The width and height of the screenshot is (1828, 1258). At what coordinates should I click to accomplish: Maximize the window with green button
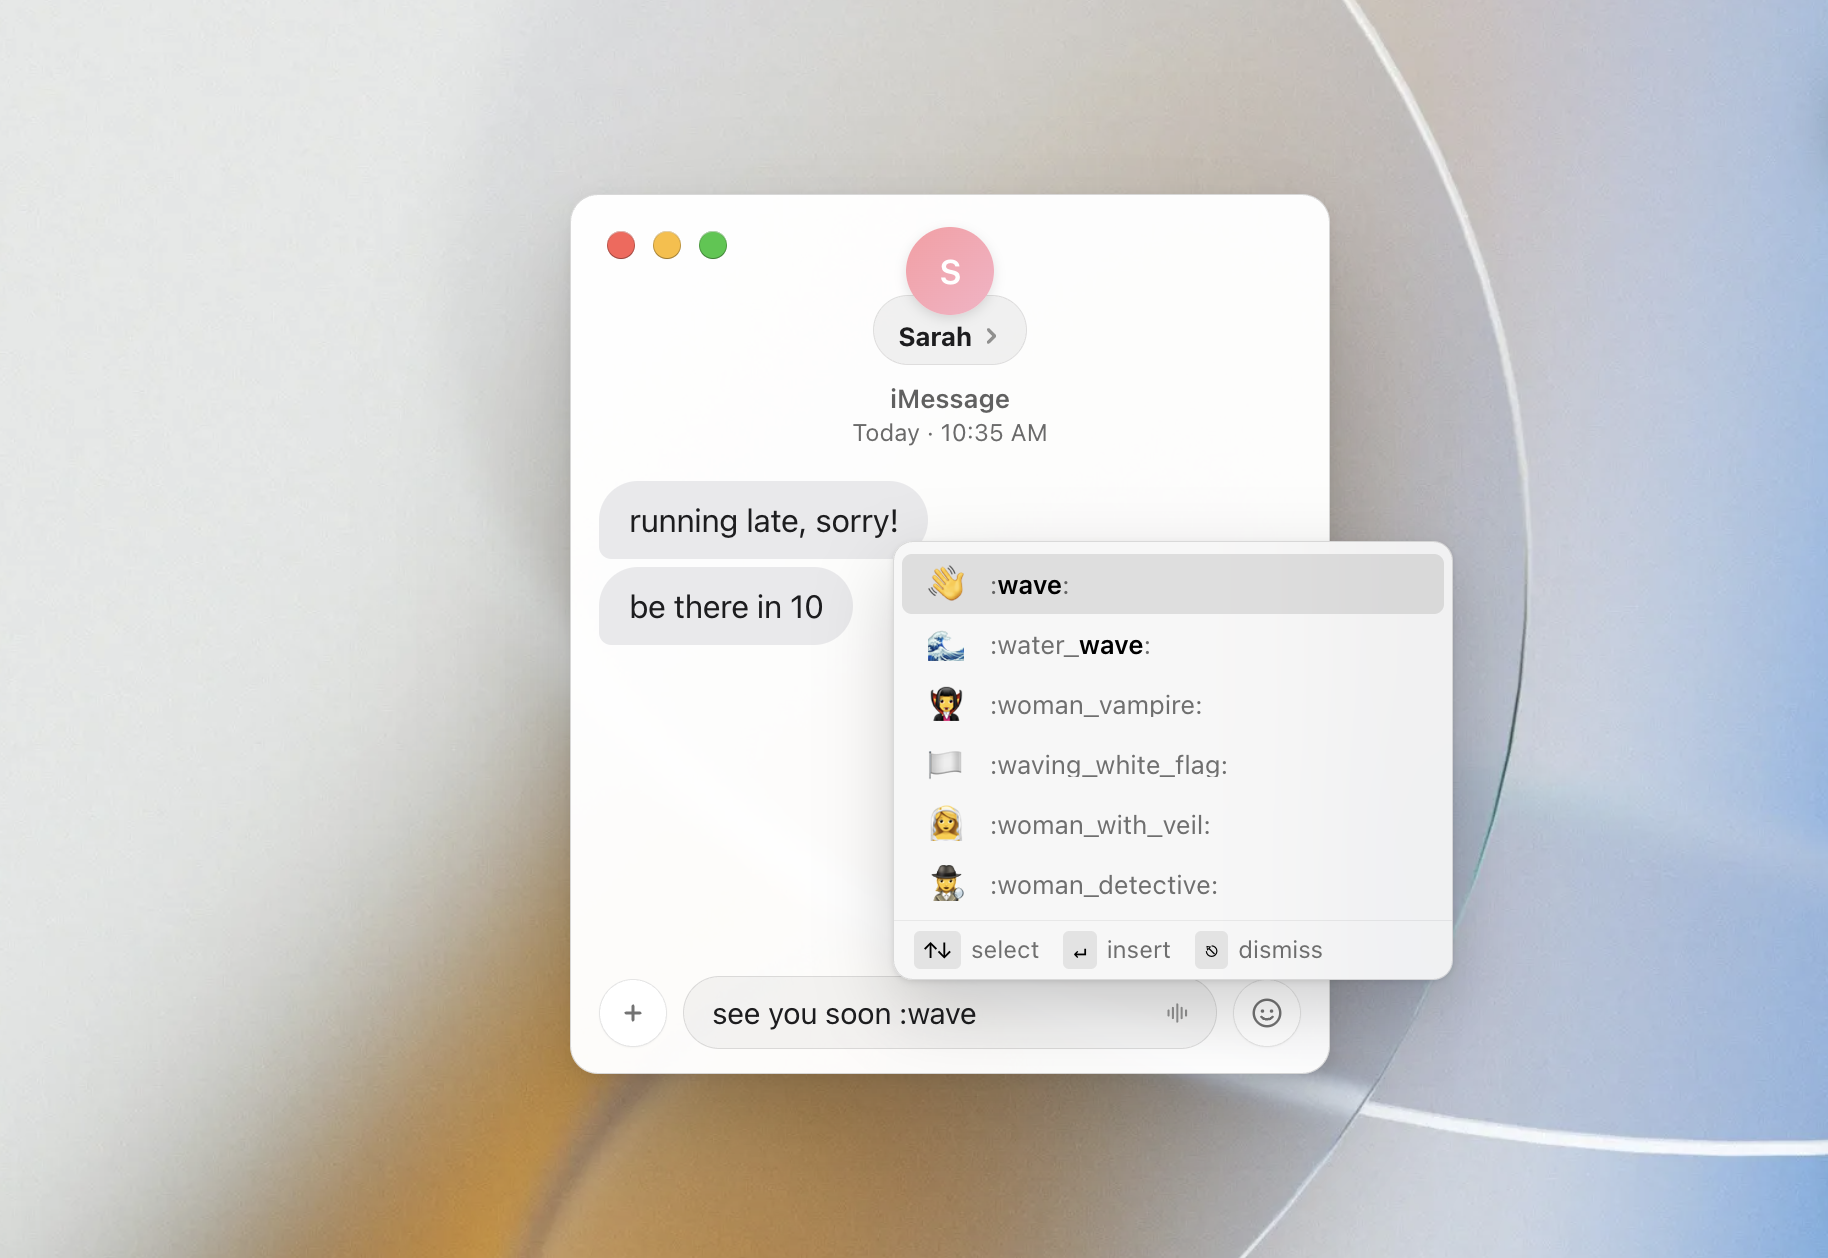(x=713, y=245)
